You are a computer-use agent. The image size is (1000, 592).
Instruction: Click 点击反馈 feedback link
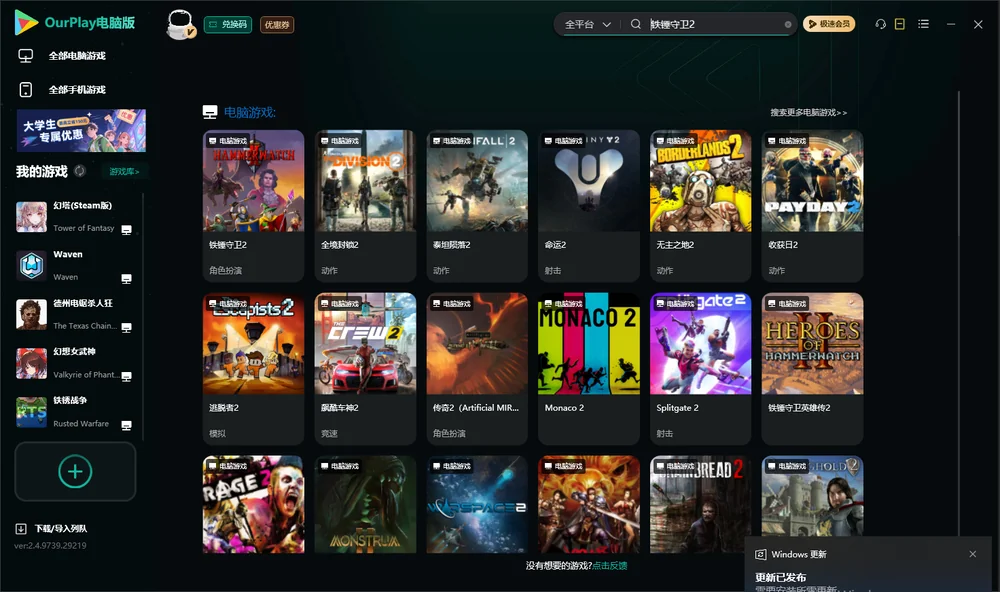610,565
